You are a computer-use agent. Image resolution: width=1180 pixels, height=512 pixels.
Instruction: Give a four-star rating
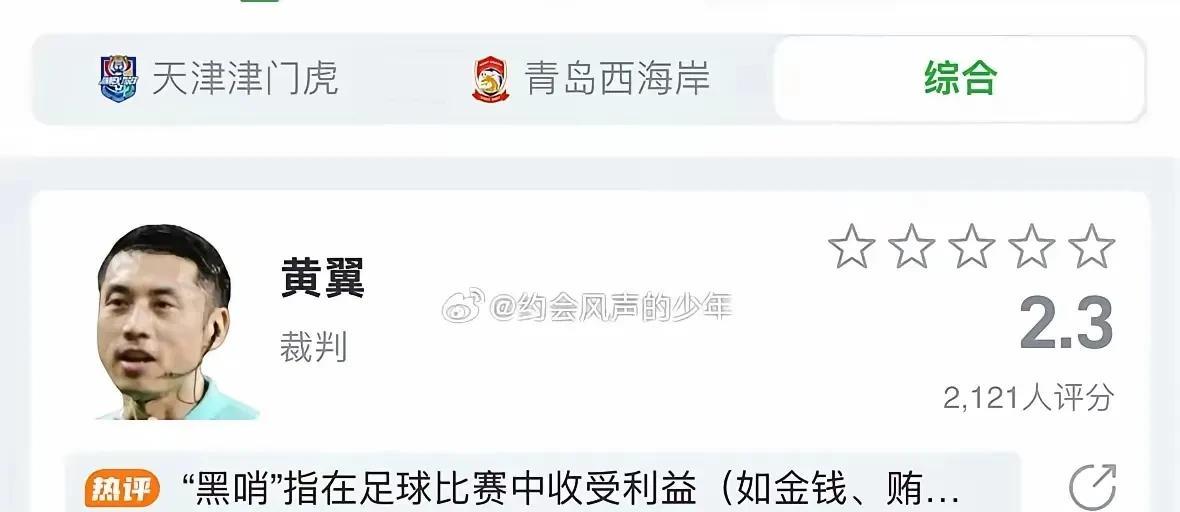point(1032,246)
